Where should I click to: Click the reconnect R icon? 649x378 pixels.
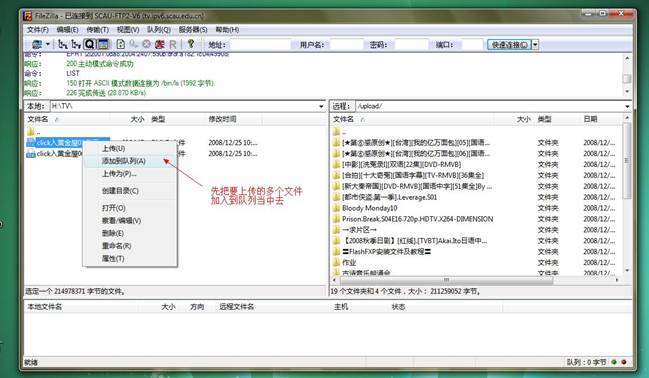click(173, 44)
